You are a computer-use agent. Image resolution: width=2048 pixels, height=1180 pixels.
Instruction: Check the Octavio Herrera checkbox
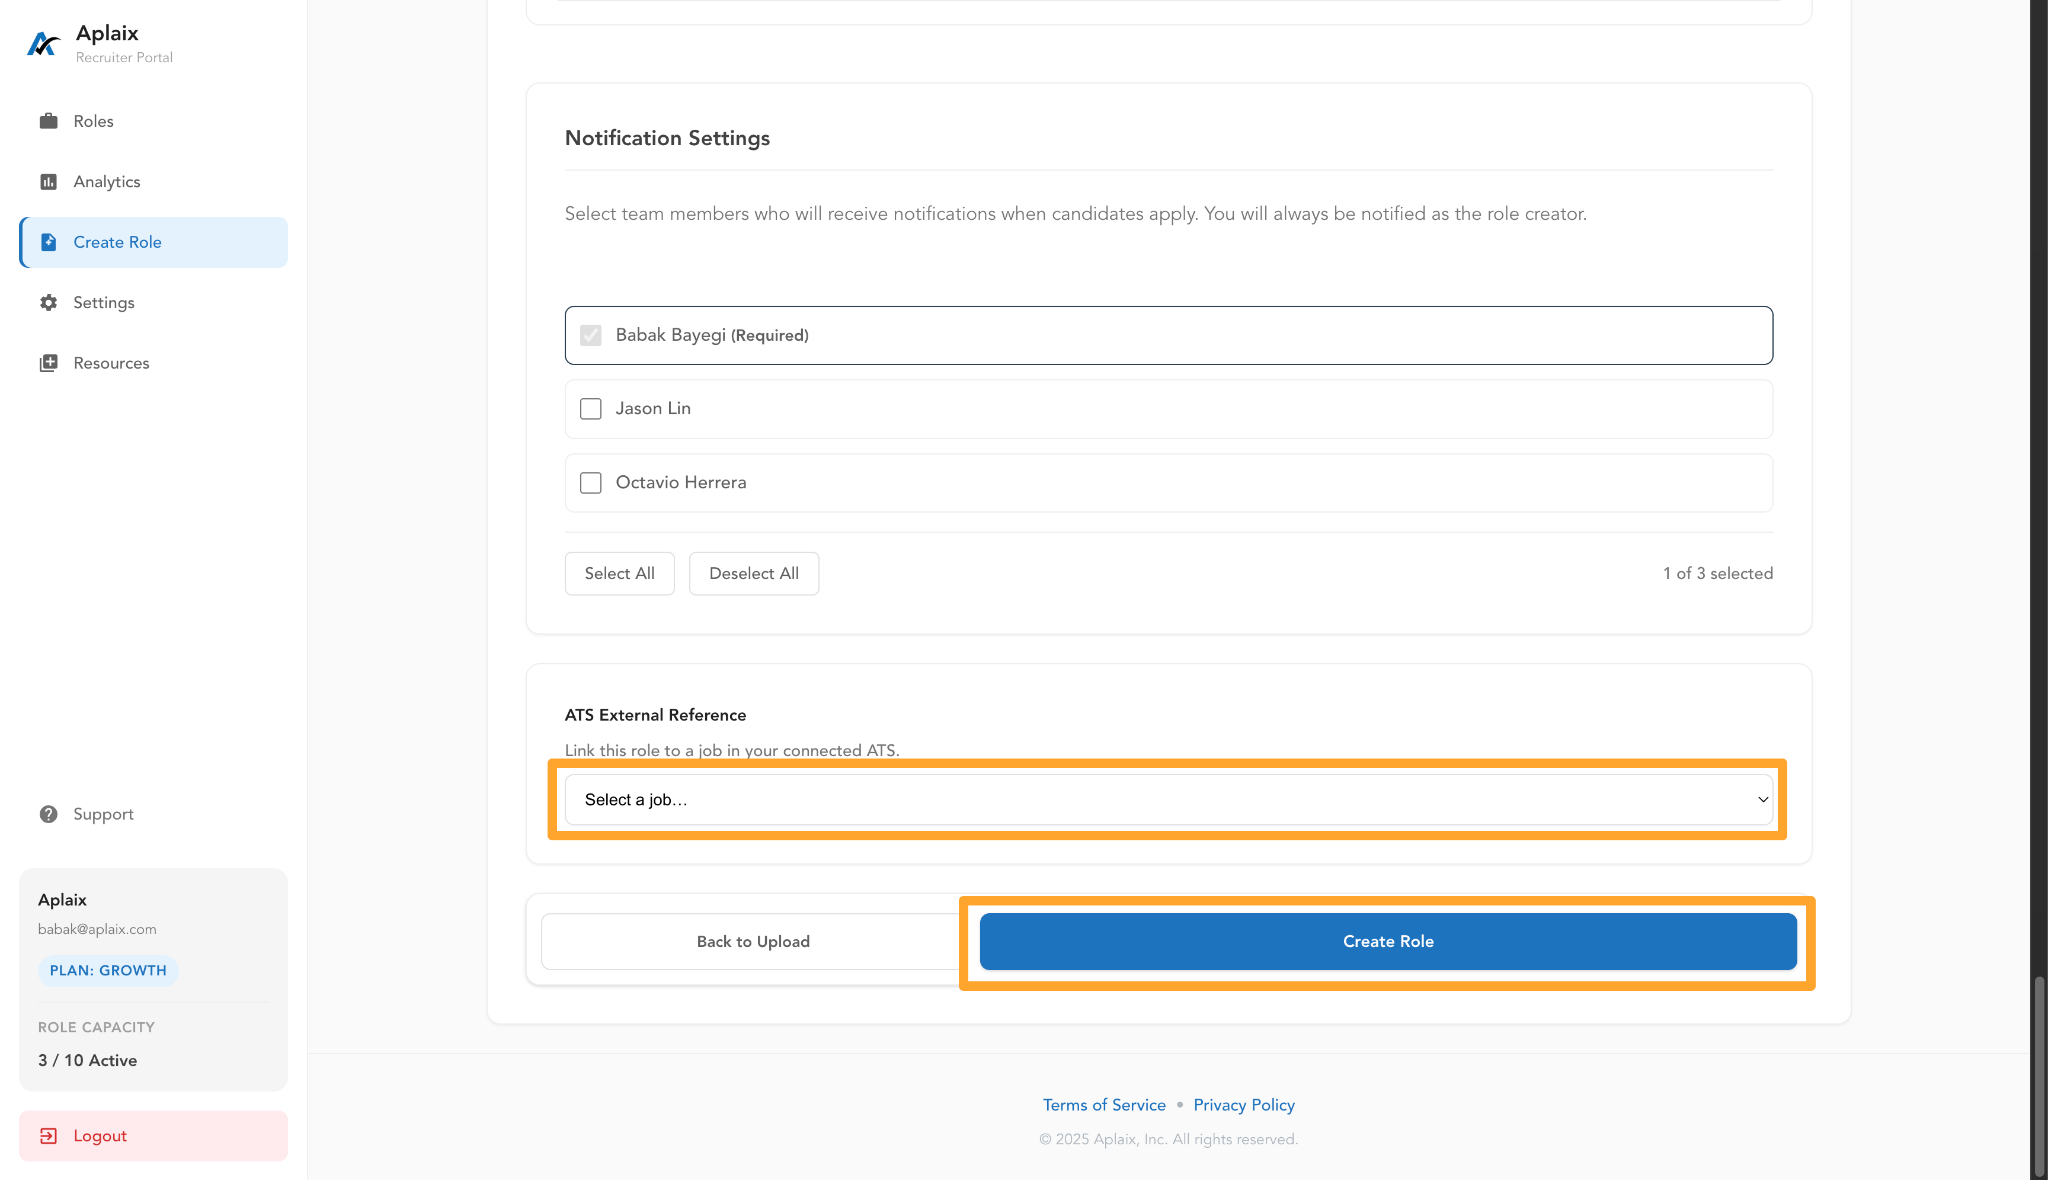591,483
